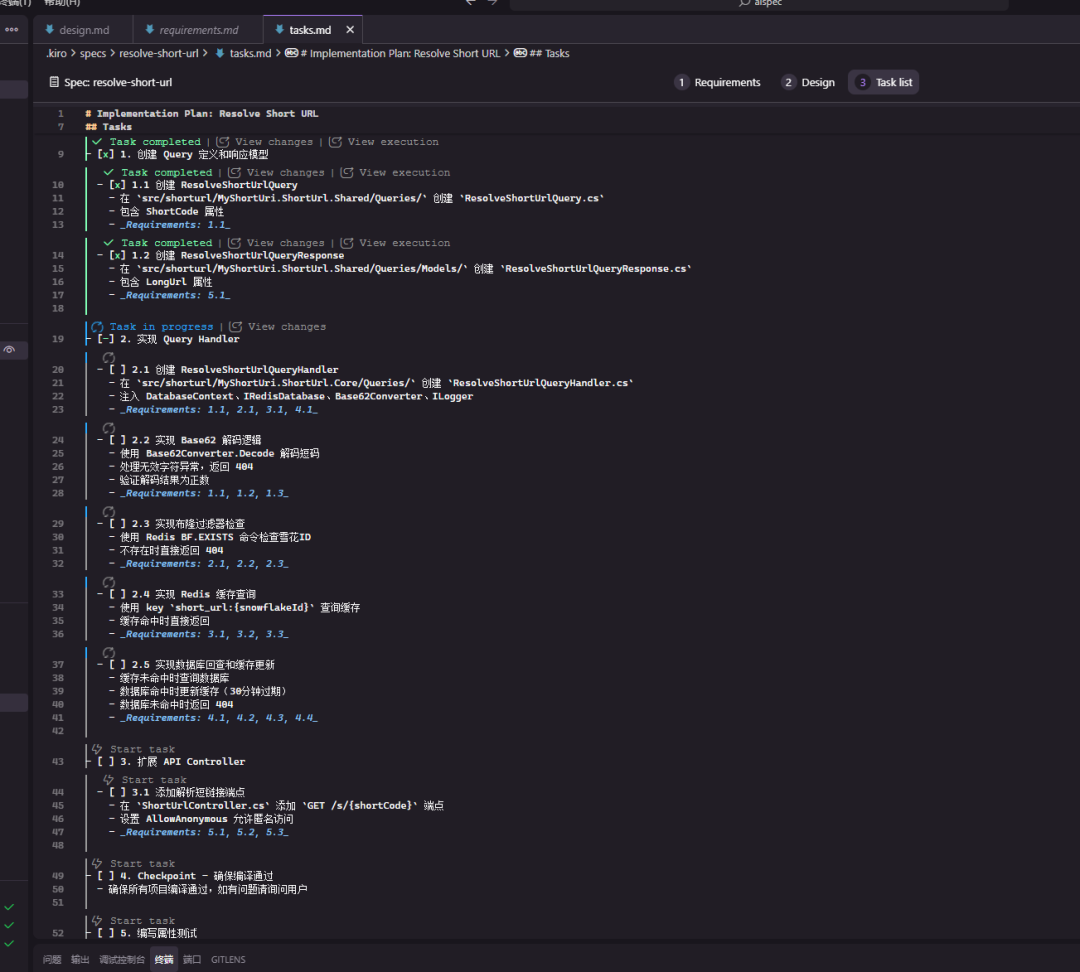Navigate back with left arrow
Screen dimensions: 1080x972
(470, 3)
